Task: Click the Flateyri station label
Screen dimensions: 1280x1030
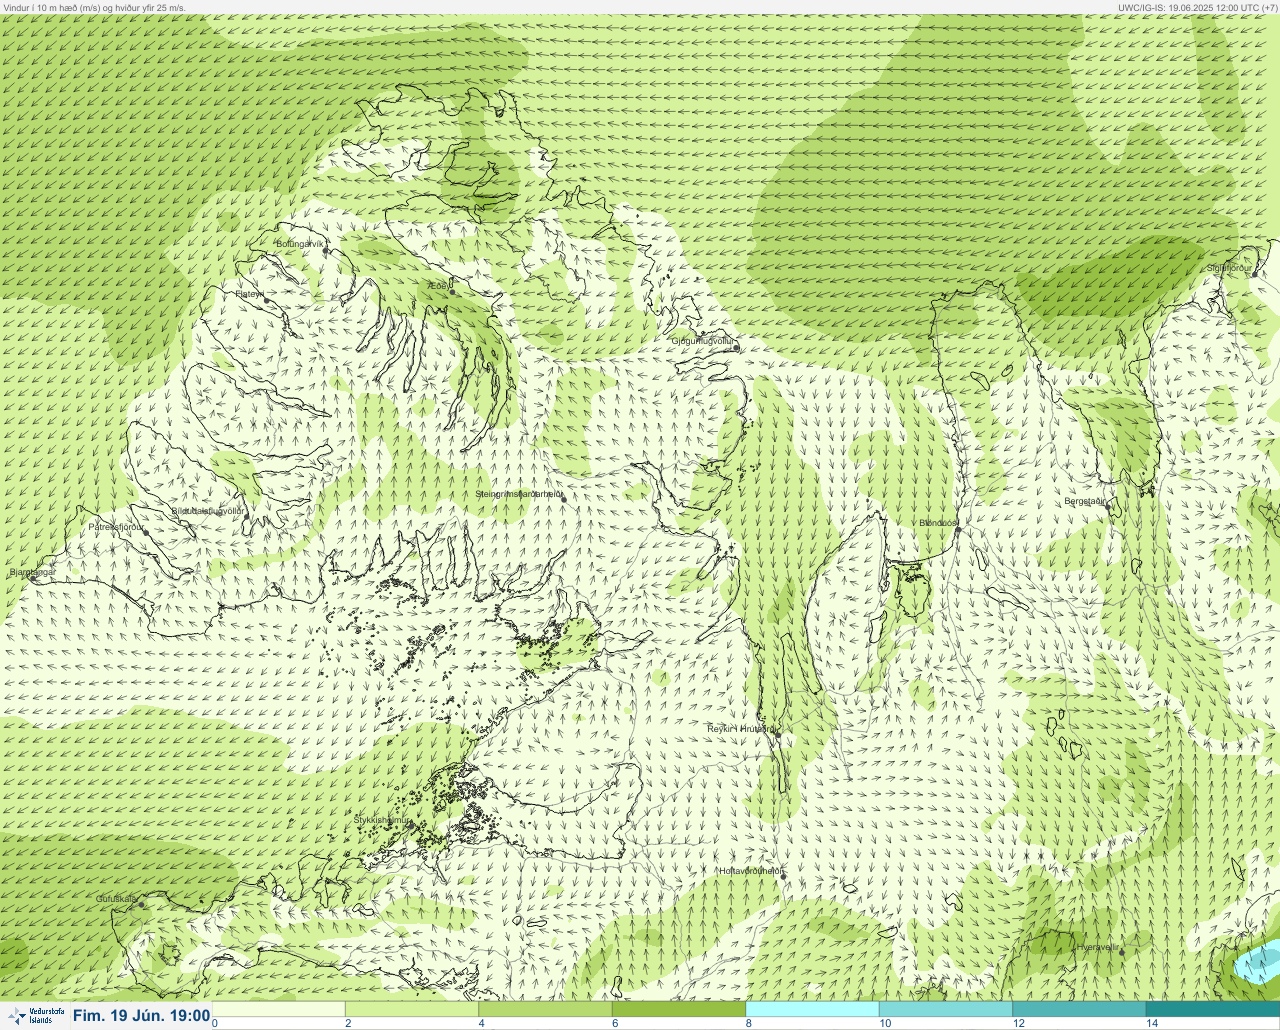Action: coord(249,294)
